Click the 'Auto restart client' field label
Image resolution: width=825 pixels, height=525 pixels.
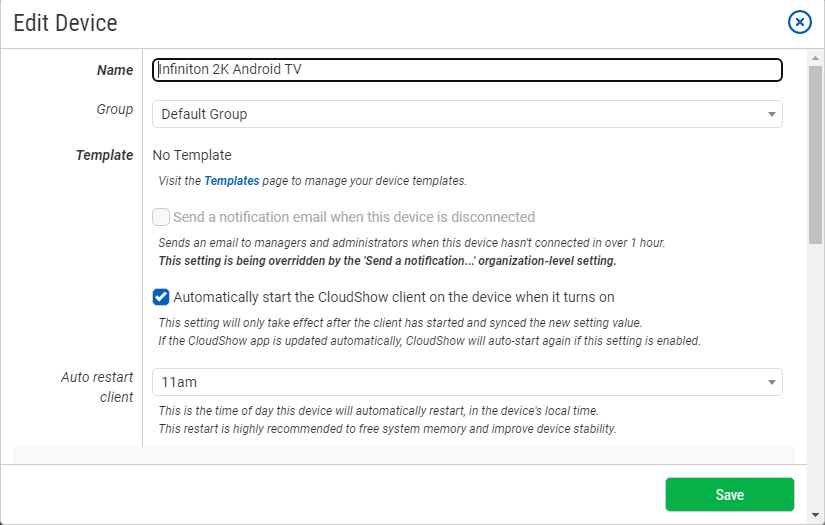coord(97,387)
